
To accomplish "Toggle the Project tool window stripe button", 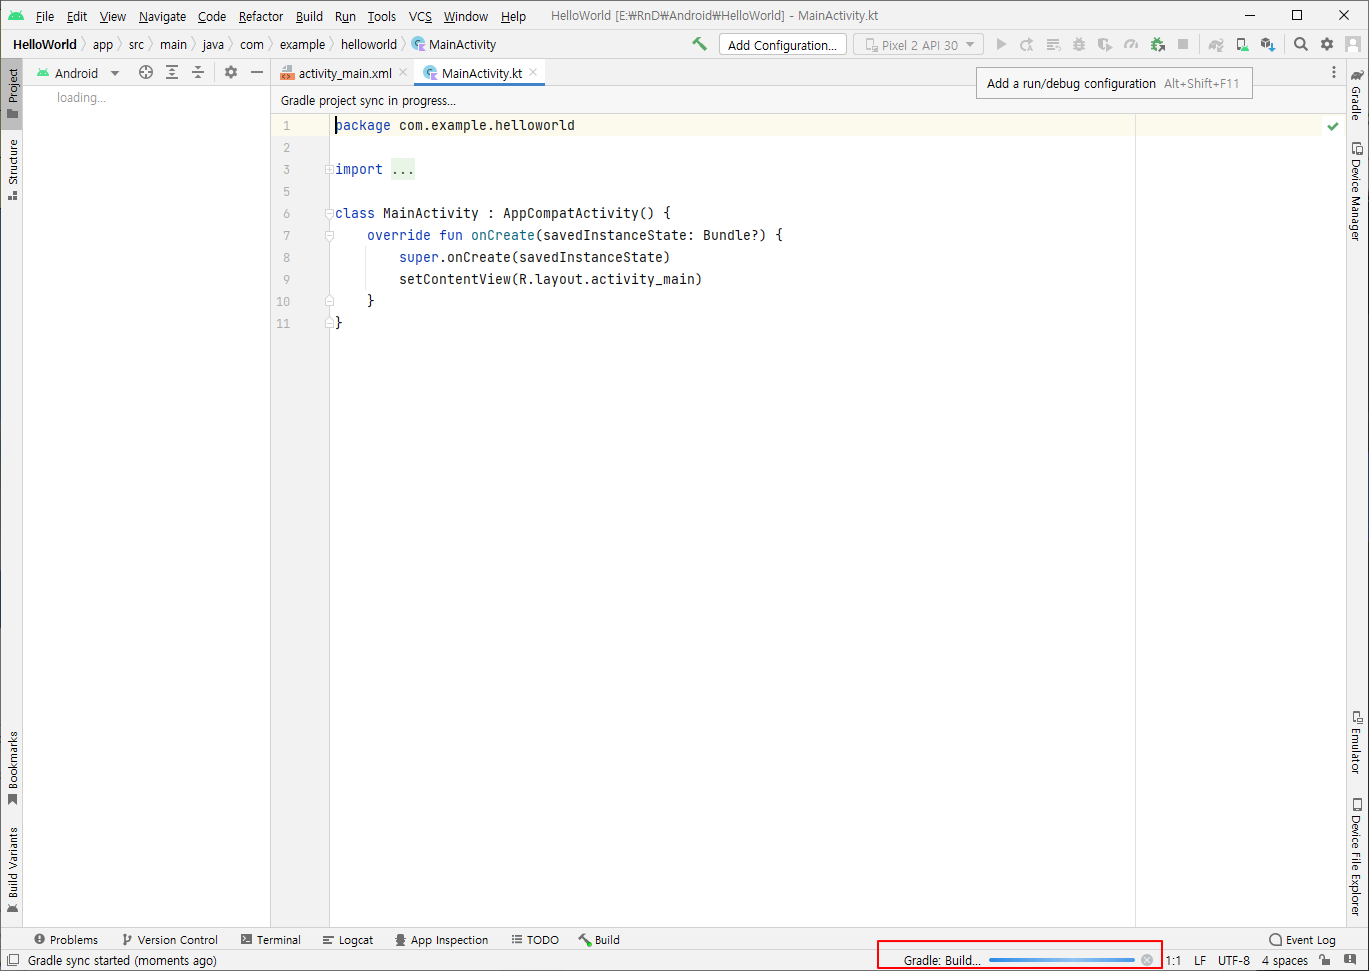I will 13,93.
